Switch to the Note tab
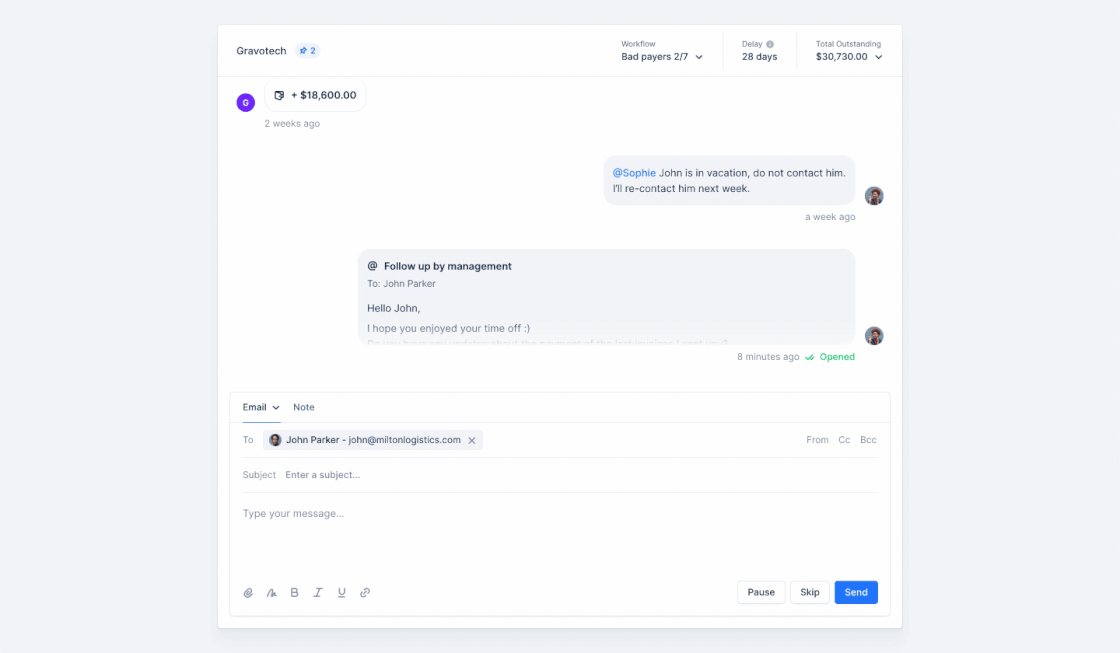Image resolution: width=1120 pixels, height=653 pixels. (304, 407)
